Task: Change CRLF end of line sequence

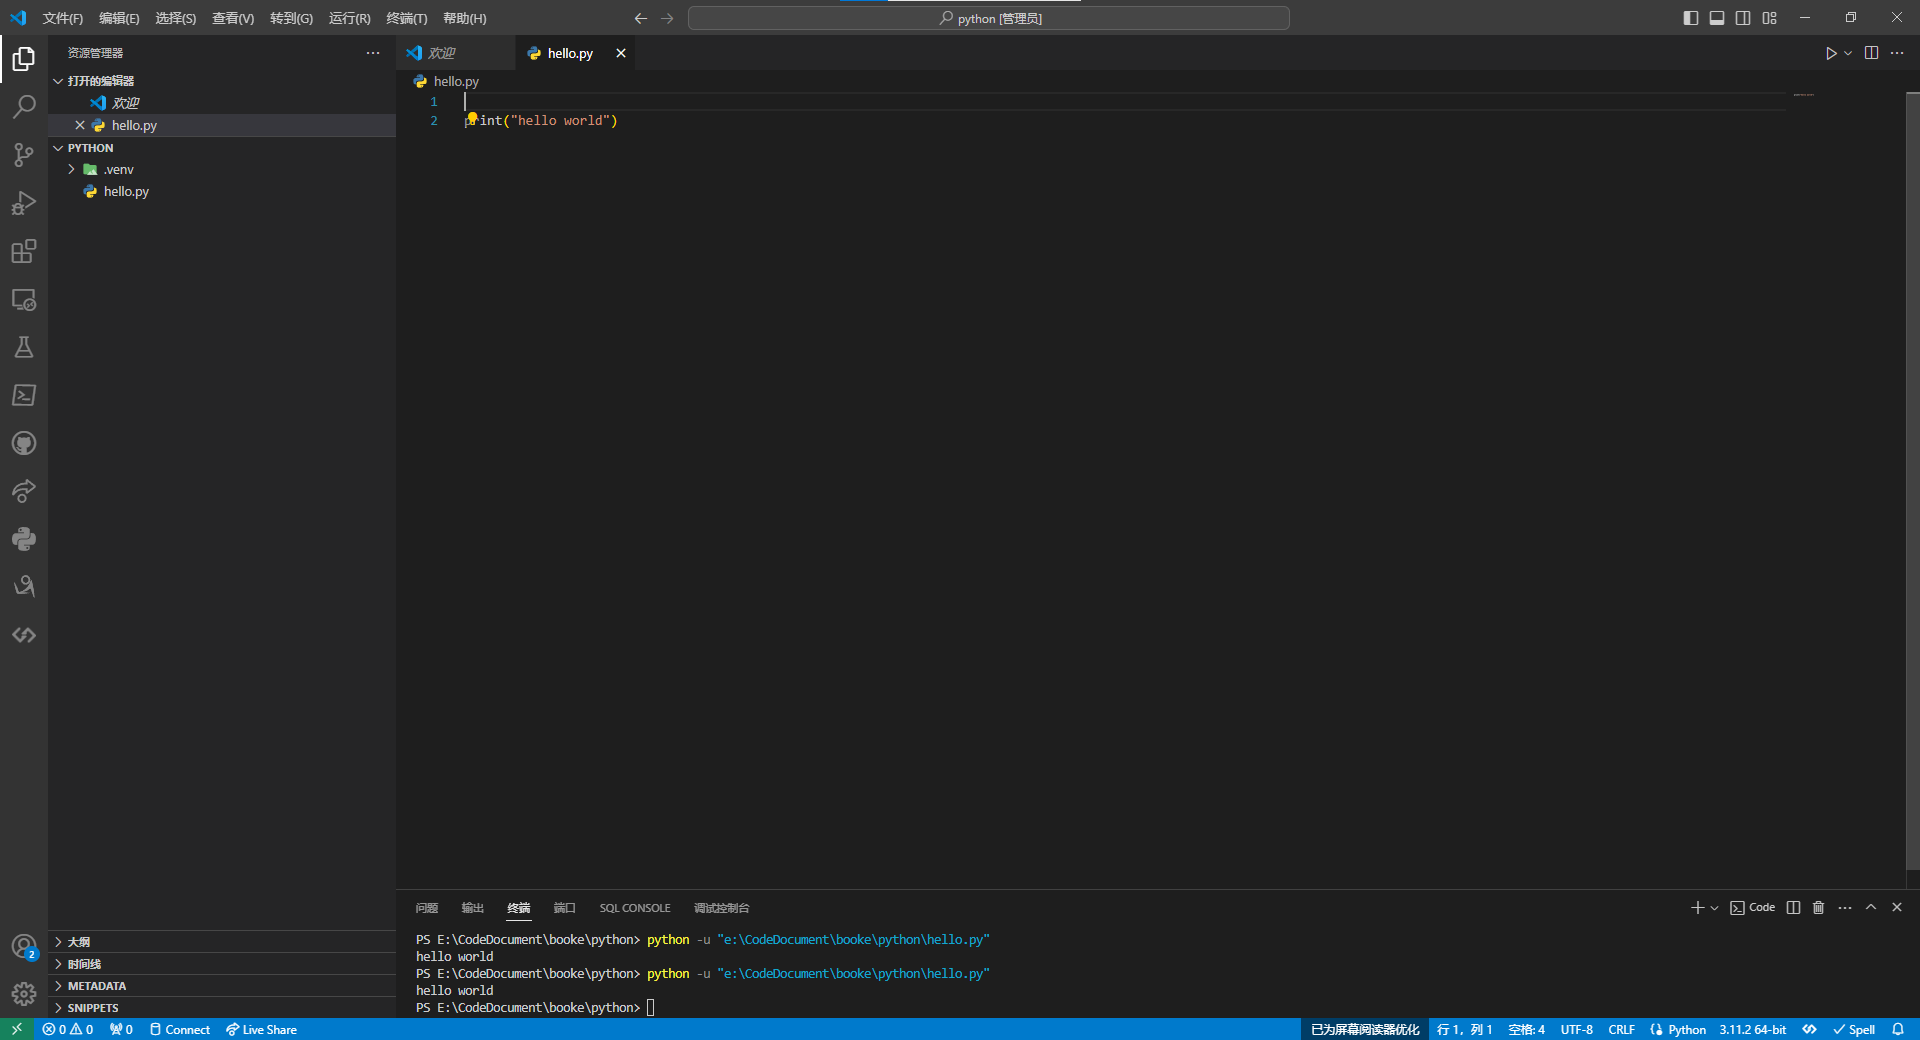Action: (1622, 1029)
